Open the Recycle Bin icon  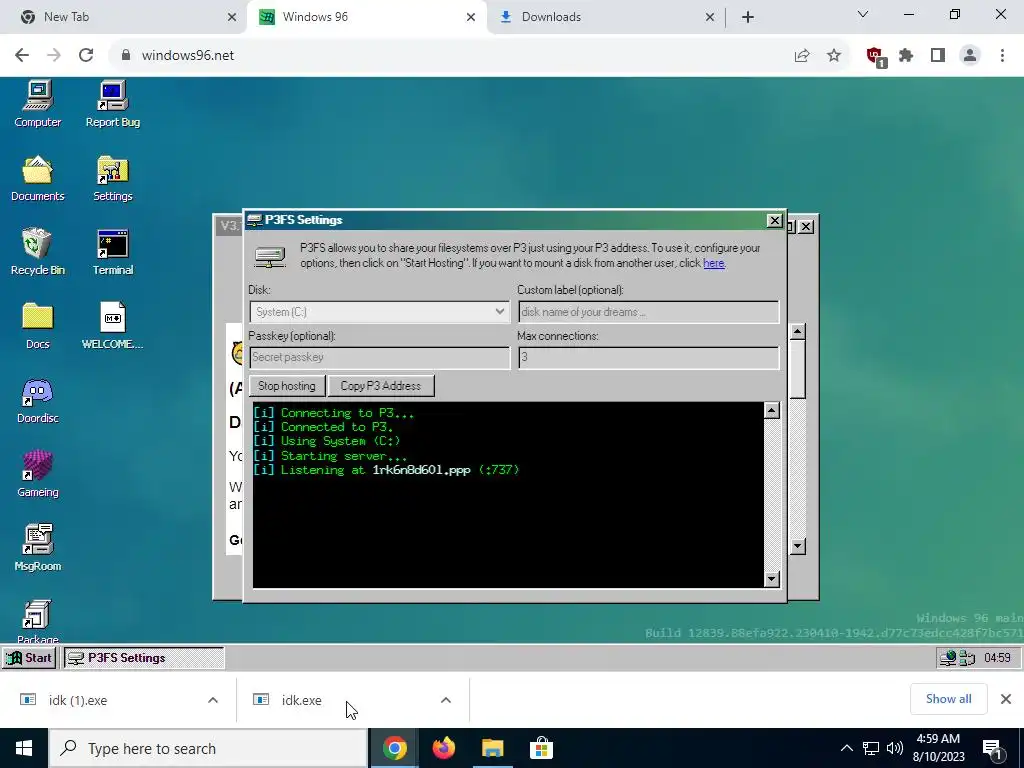(37, 252)
